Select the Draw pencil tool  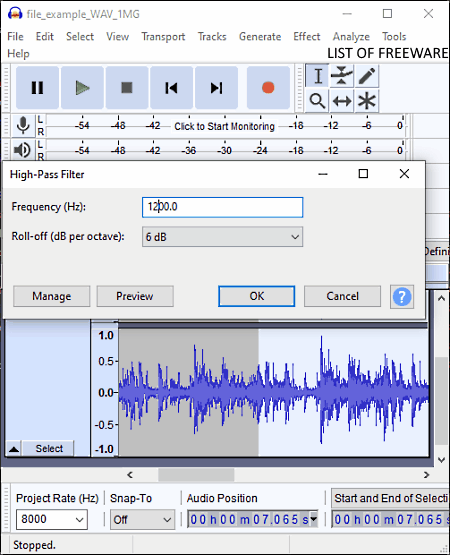[367, 76]
